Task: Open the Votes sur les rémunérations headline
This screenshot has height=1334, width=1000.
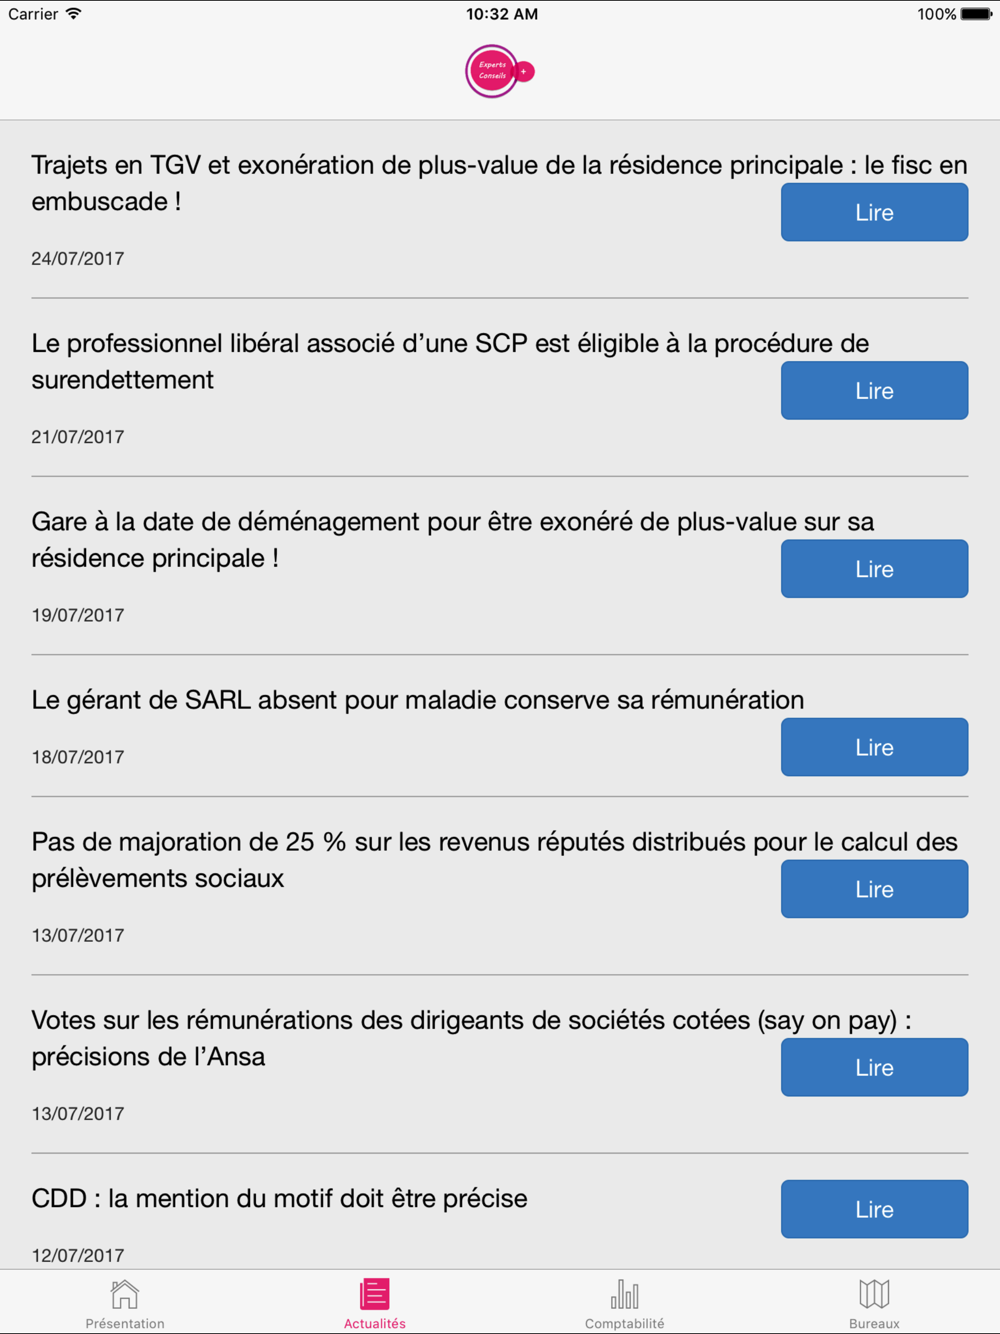Action: click(471, 1038)
